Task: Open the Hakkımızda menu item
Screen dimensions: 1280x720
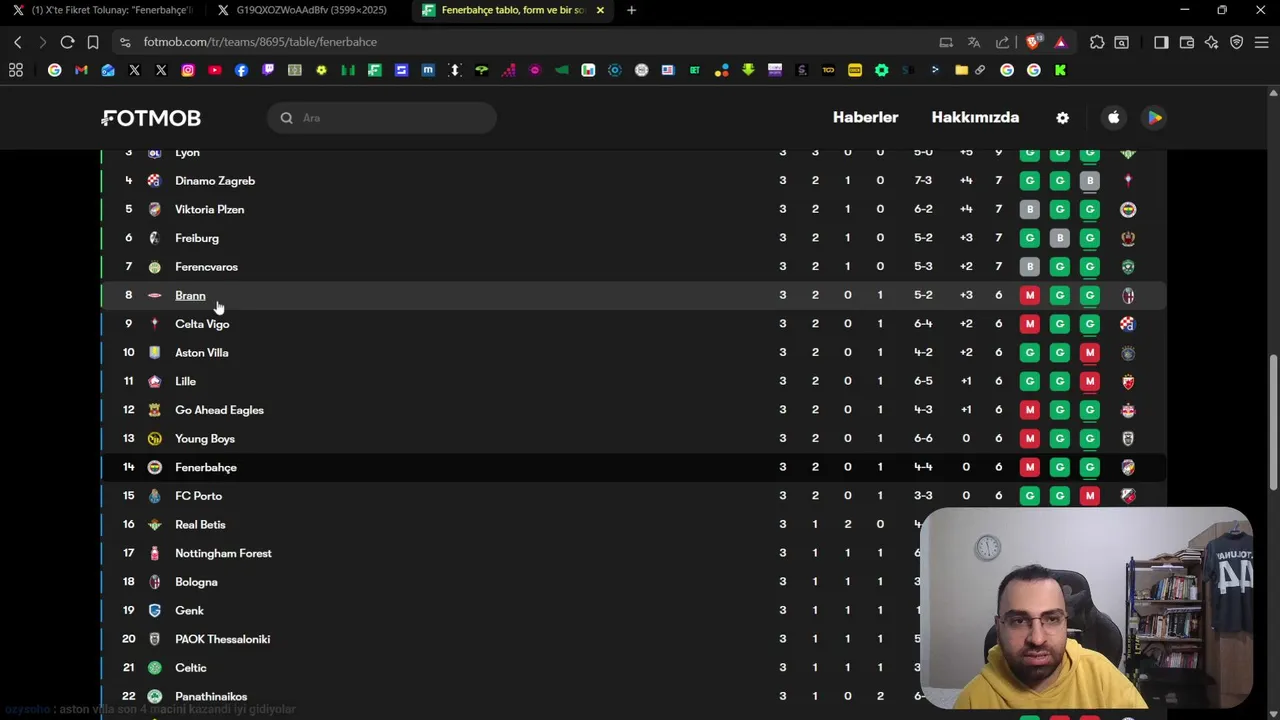Action: point(975,117)
